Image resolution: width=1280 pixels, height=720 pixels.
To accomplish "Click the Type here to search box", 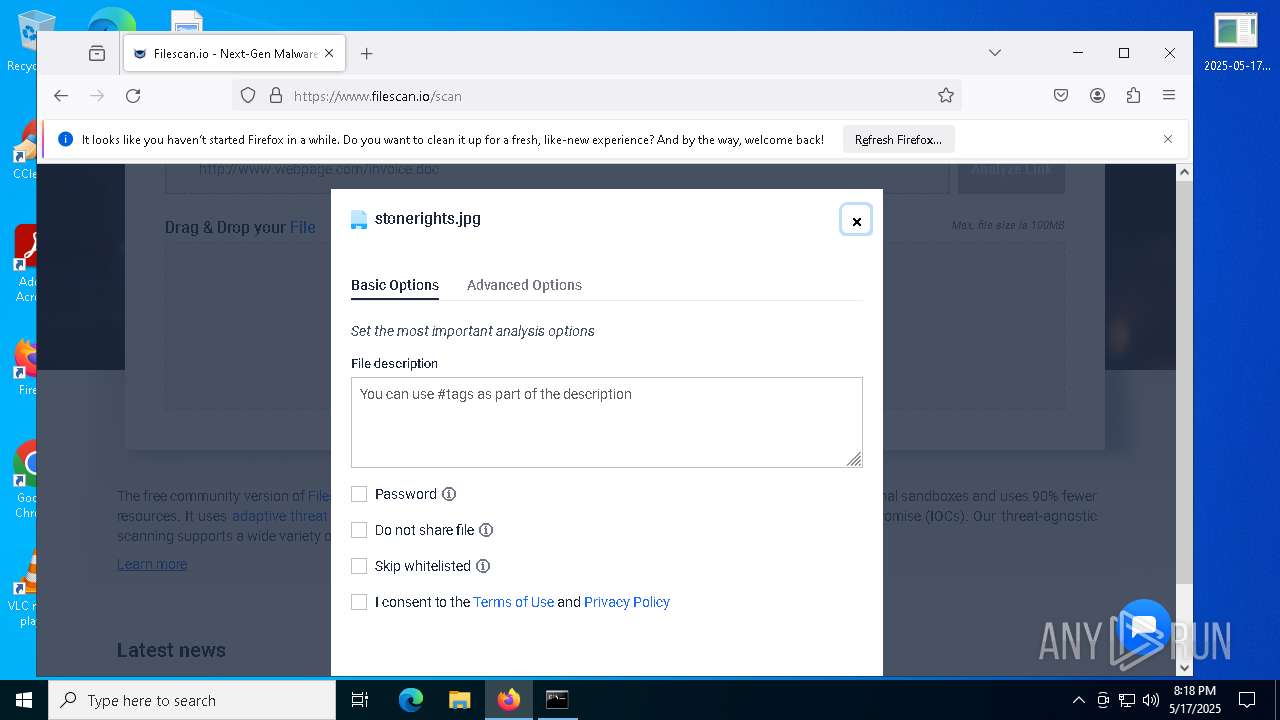I will pyautogui.click(x=192, y=700).
